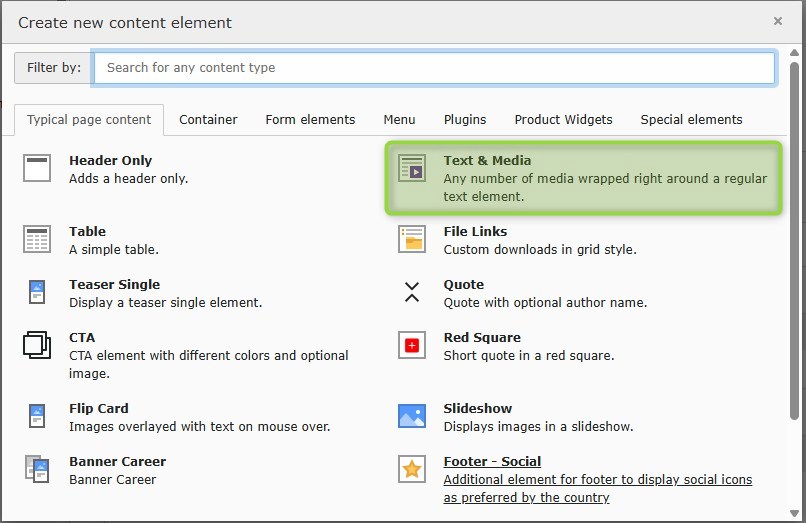This screenshot has width=806, height=523.
Task: Choose the CTA element icon
Action: pos(37,346)
